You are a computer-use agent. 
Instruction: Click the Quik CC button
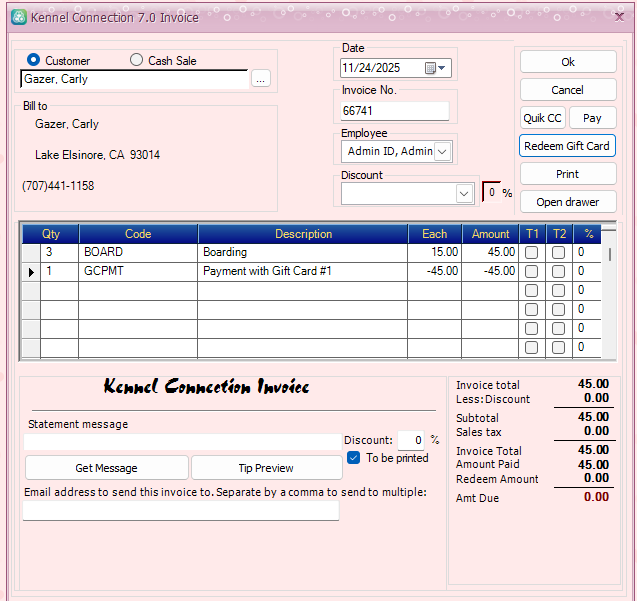point(542,118)
